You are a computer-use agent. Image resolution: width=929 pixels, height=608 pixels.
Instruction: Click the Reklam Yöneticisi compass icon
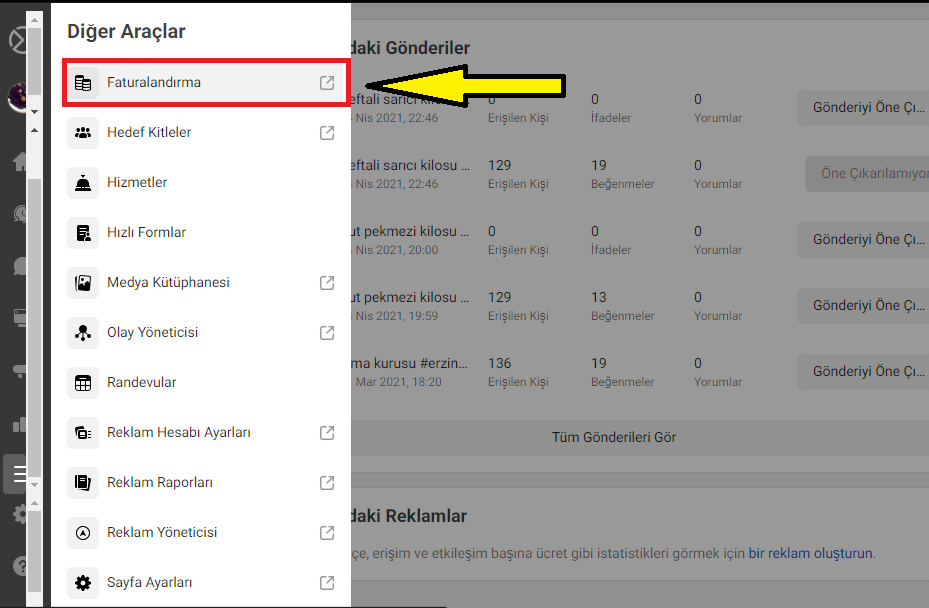(x=83, y=533)
